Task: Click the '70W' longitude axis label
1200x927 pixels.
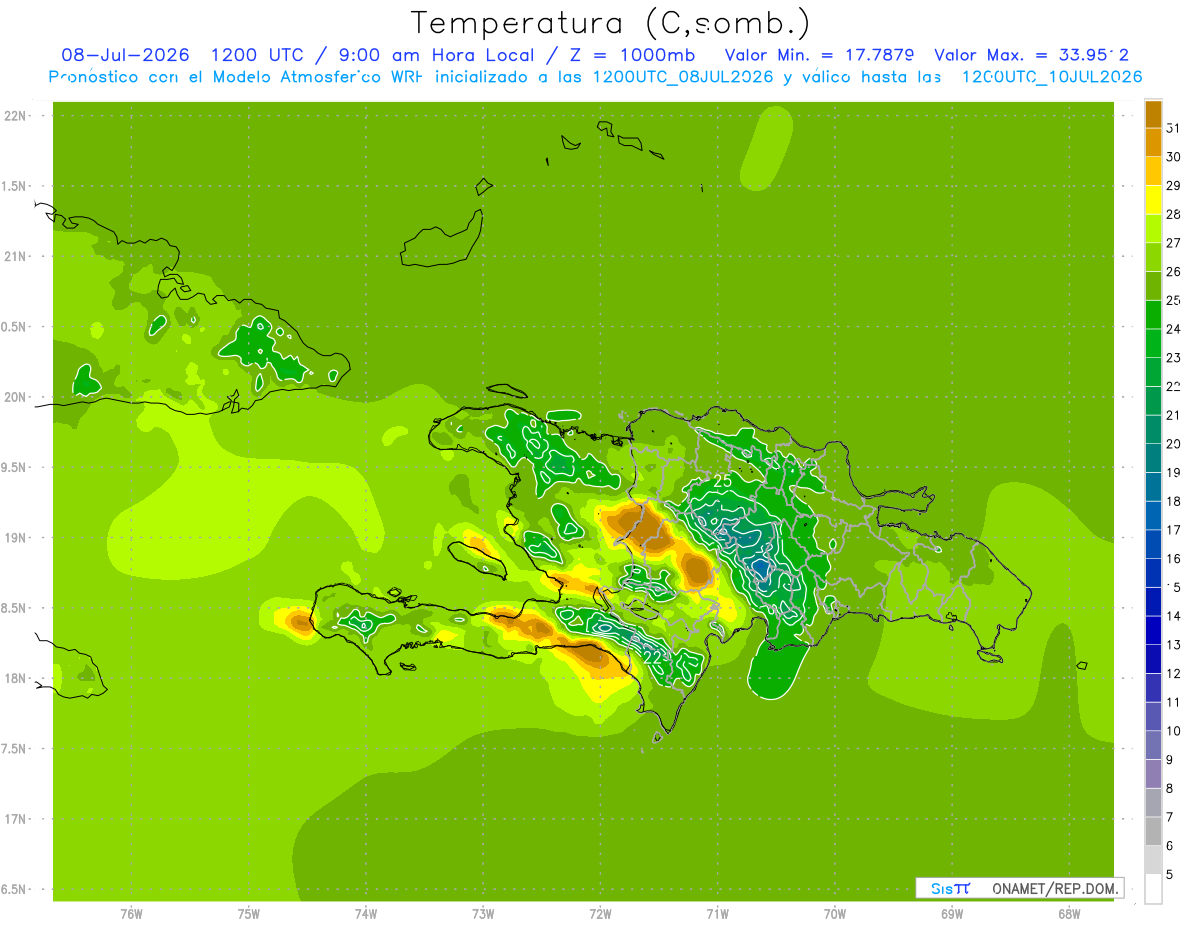Action: click(835, 914)
